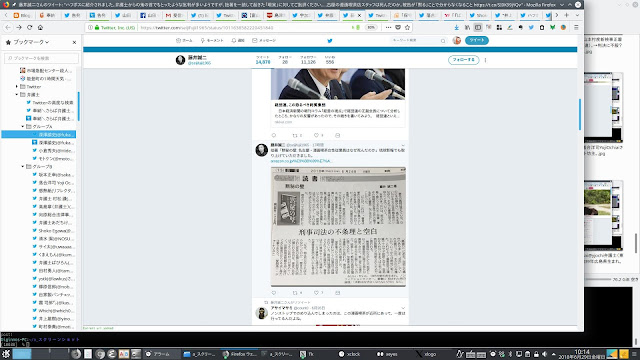The width and height of the screenshot is (640, 360).
Task: Open the Firefox hamburger menu
Action: 576,27
